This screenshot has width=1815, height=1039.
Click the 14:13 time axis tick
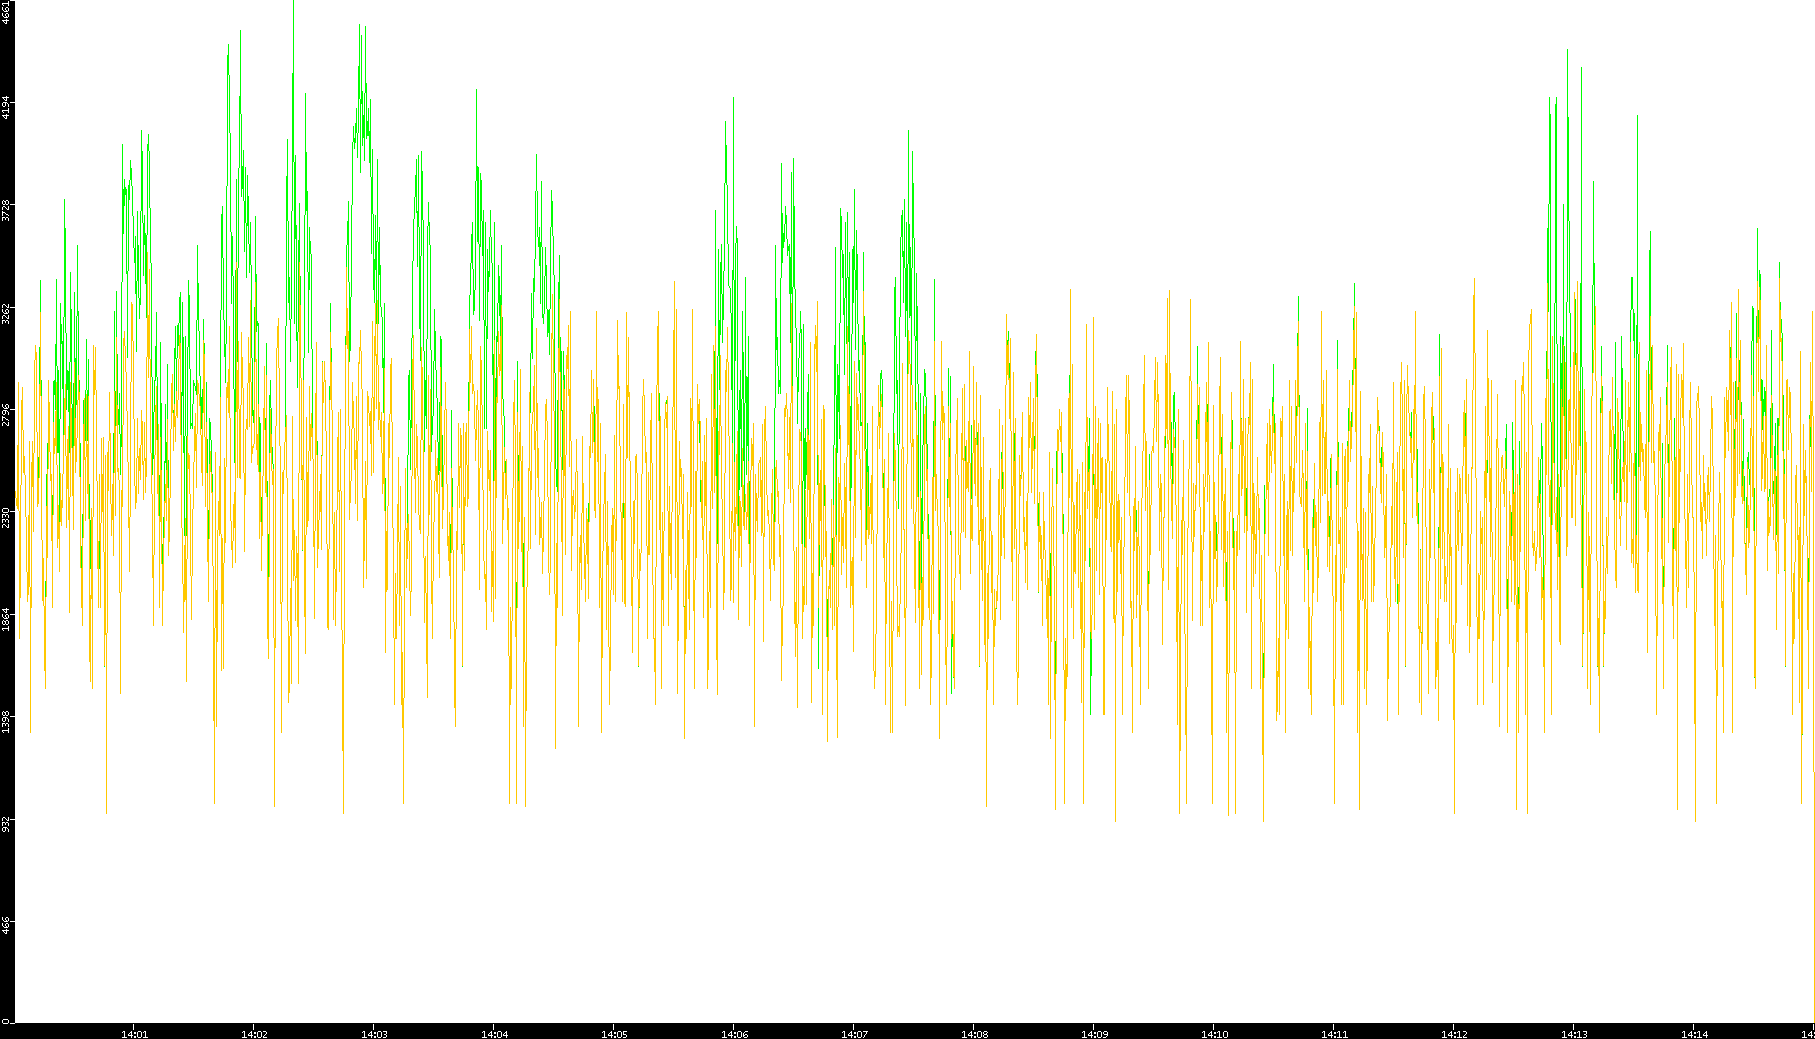point(1574,1034)
